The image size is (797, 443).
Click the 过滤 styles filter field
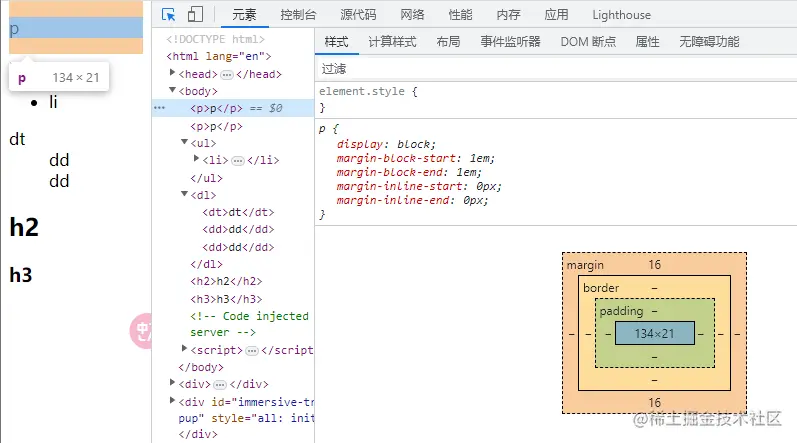click(556, 69)
